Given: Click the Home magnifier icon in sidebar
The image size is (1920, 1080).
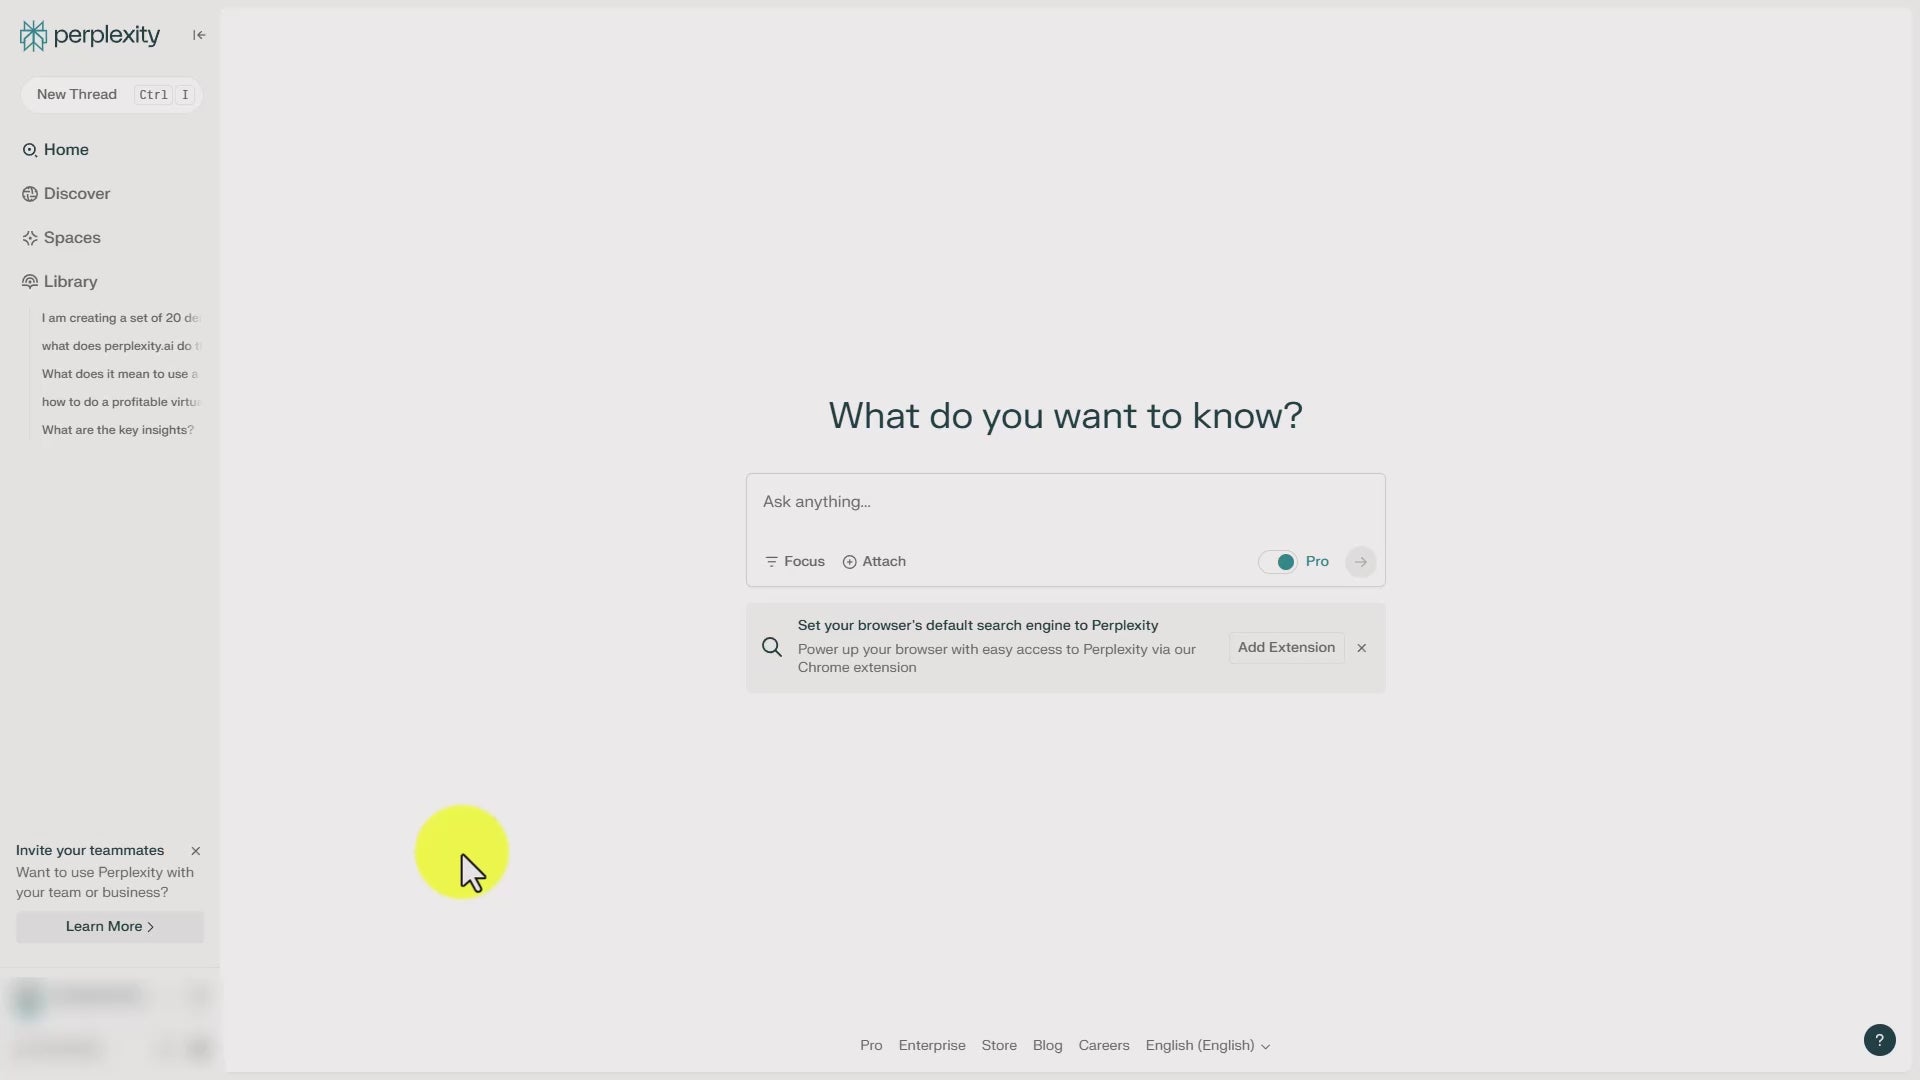Looking at the screenshot, I should [x=30, y=150].
